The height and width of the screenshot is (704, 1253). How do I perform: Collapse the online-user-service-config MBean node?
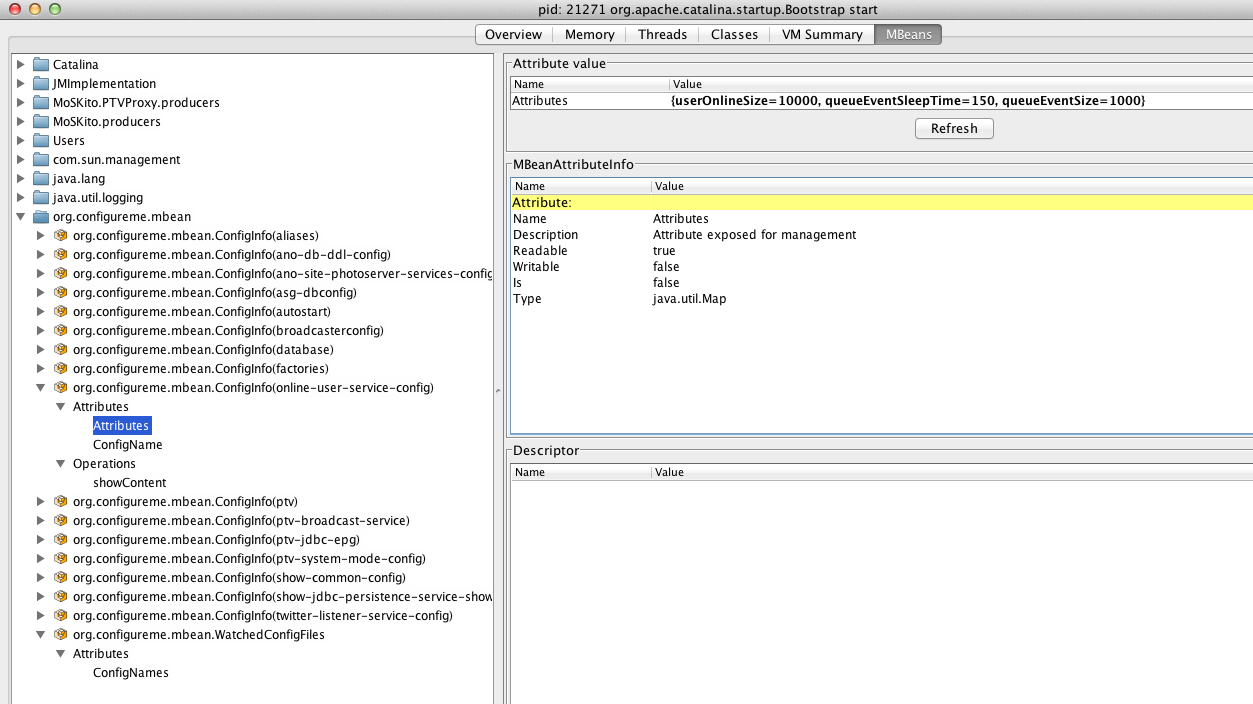click(40, 387)
